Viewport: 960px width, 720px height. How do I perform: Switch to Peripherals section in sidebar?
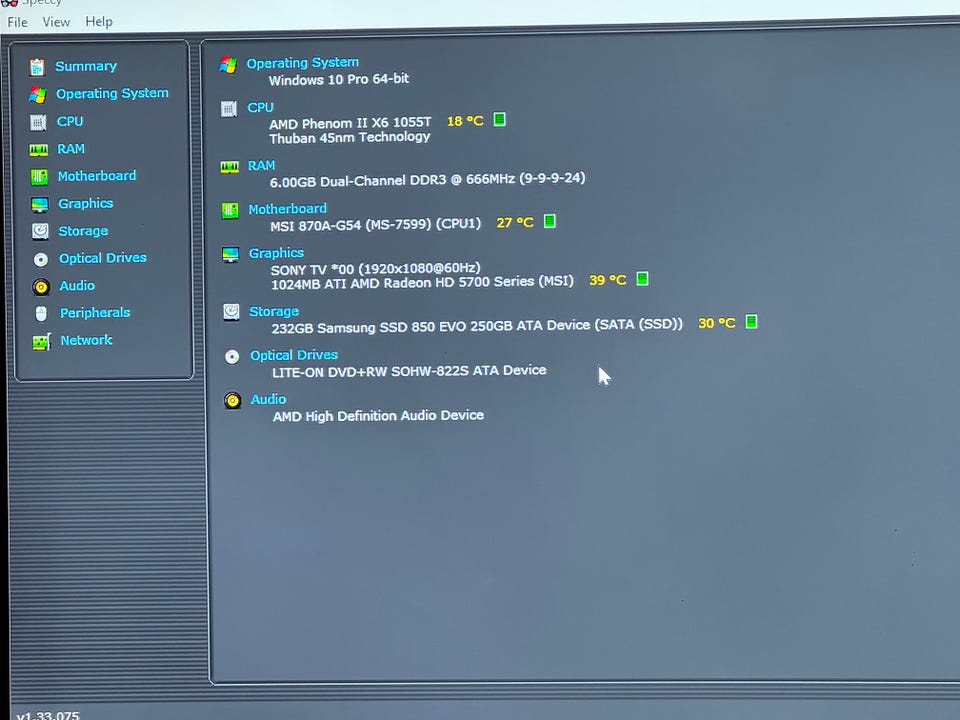95,312
